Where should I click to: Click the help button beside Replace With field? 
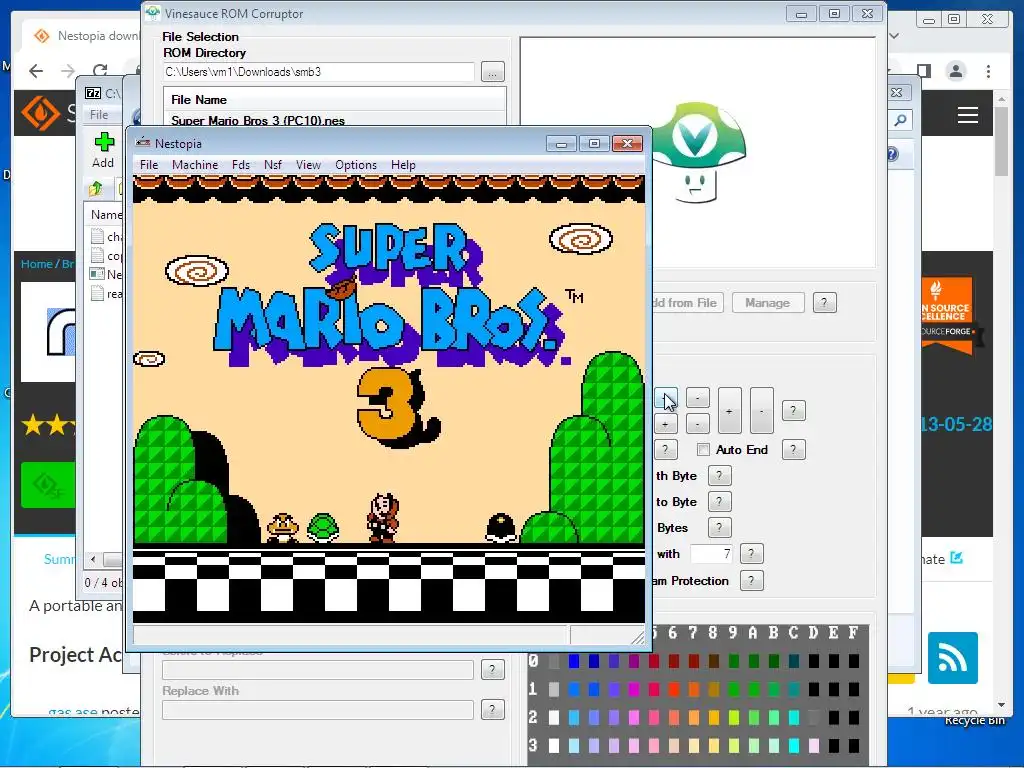pos(492,709)
